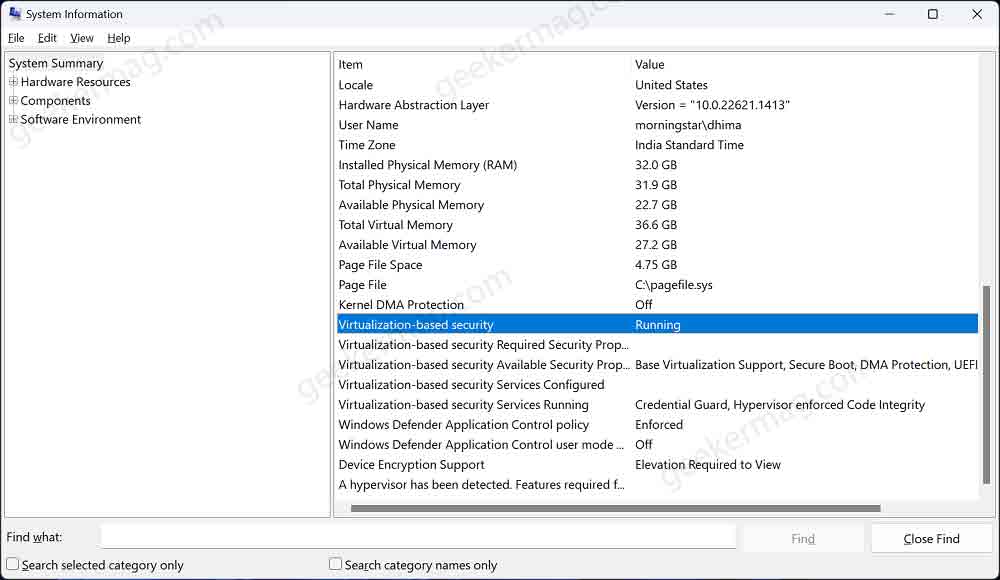Select the Time Zone row
This screenshot has height=580, width=1000.
pyautogui.click(x=658, y=145)
